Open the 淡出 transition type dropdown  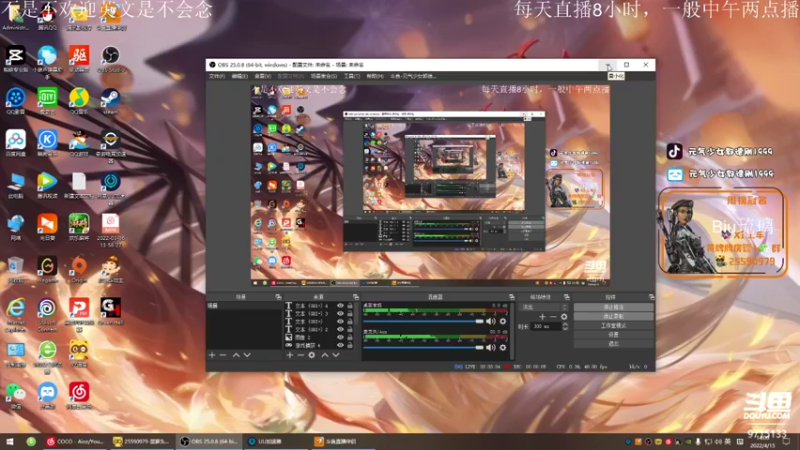[543, 307]
